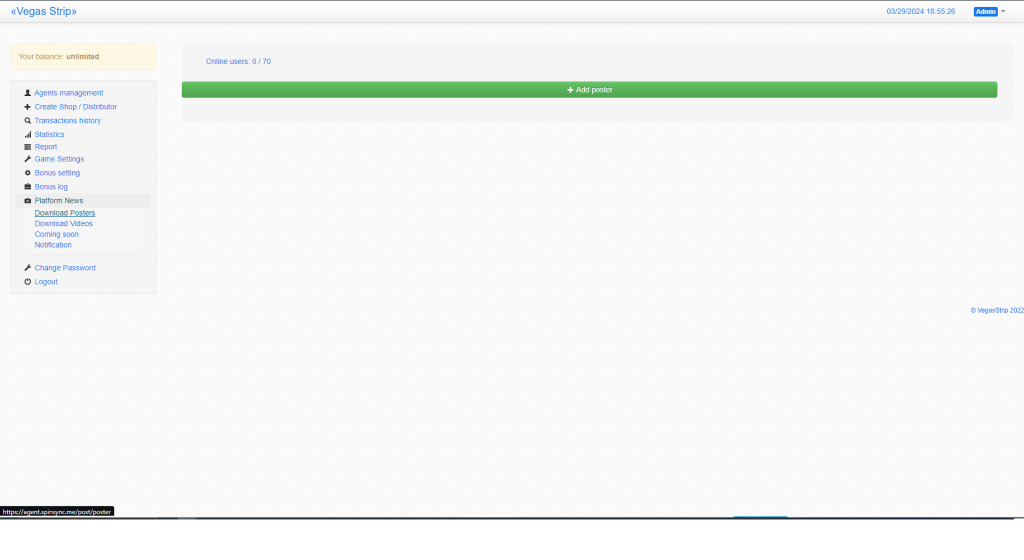
Task: Log out via the Logout link
Action: pos(46,282)
